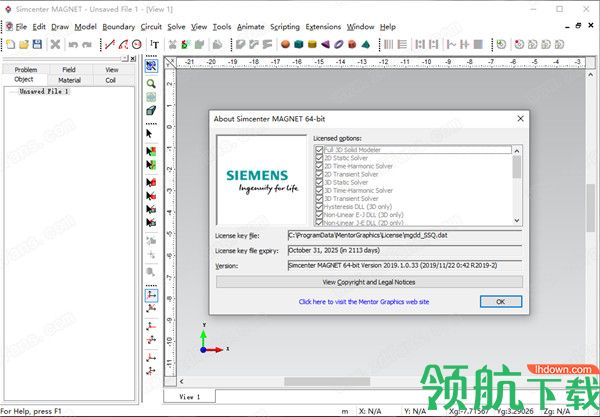This screenshot has width=600, height=417.
Task: Close the left project panel
Action: tap(133, 59)
